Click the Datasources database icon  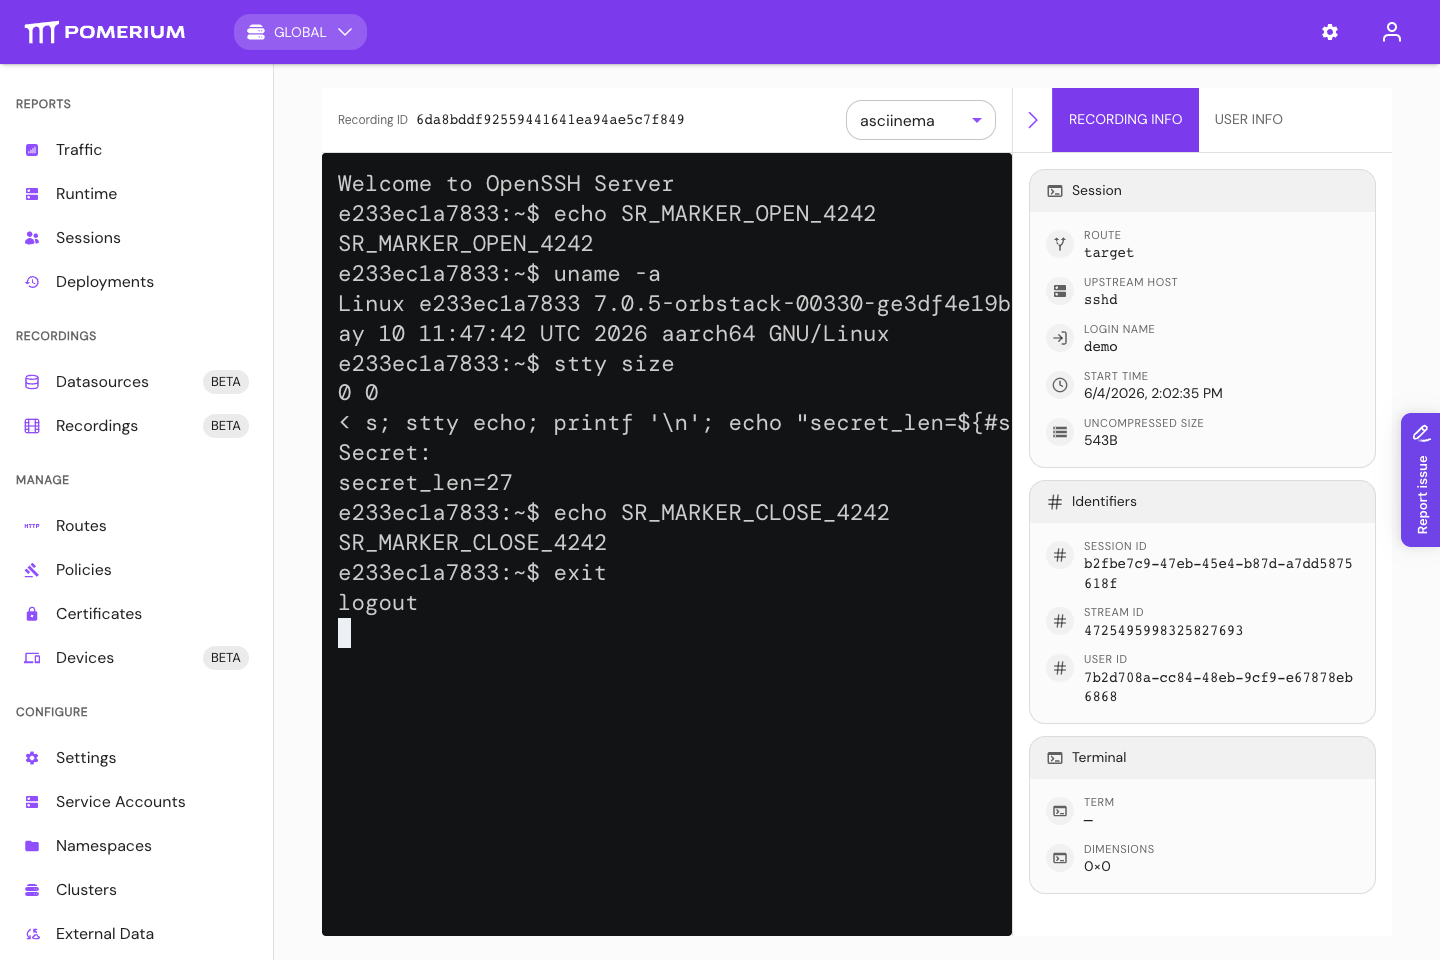tap(32, 382)
